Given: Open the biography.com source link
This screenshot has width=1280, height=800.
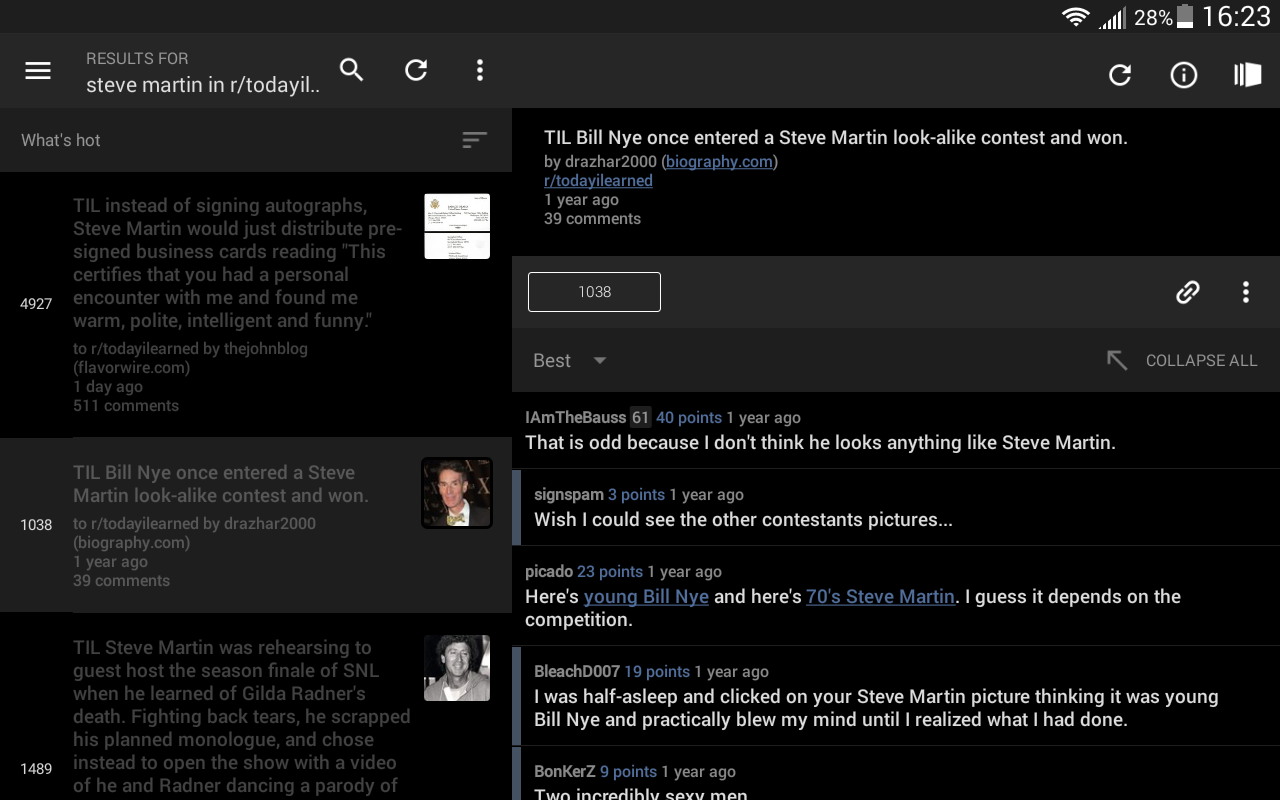Looking at the screenshot, I should click(x=719, y=161).
